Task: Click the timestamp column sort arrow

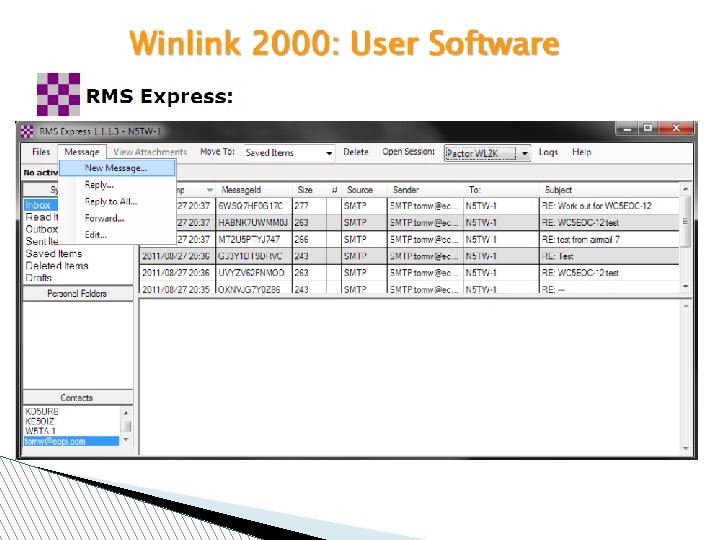Action: pyautogui.click(x=209, y=190)
